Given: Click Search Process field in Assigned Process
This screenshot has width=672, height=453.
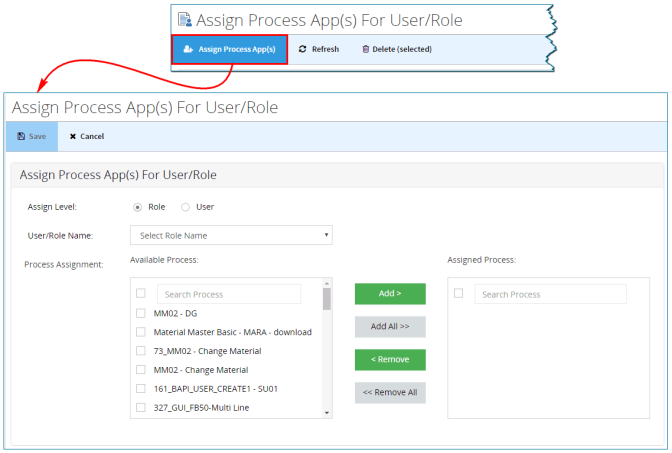Looking at the screenshot, I should 550,294.
